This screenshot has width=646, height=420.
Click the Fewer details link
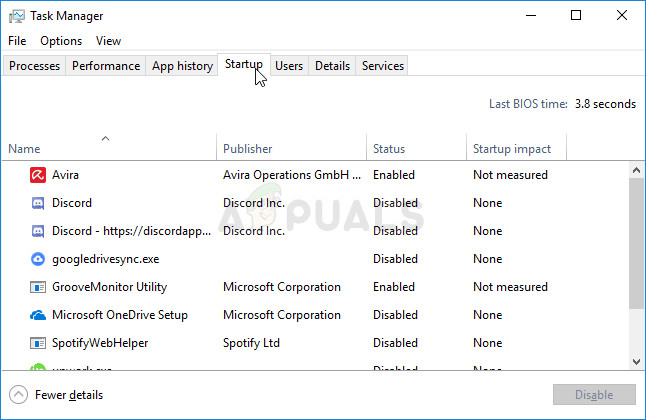[x=68, y=395]
